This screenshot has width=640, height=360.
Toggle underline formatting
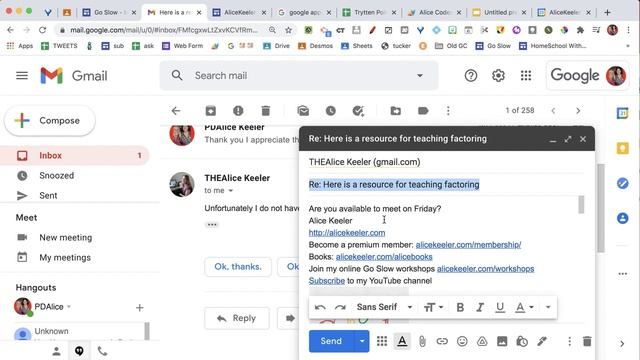pos(500,307)
